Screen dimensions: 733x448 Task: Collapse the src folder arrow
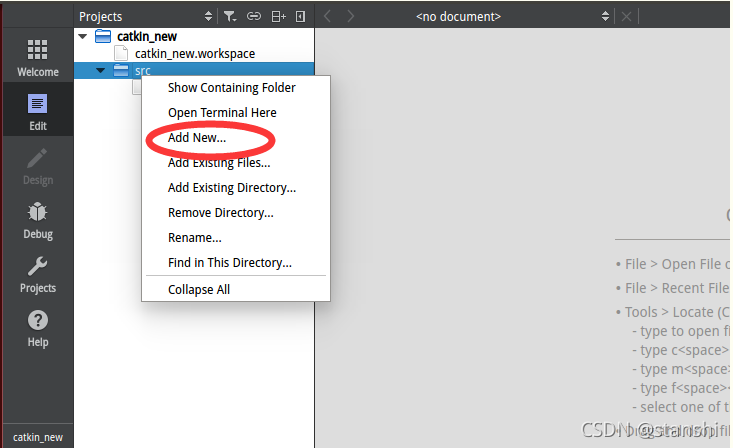(101, 71)
